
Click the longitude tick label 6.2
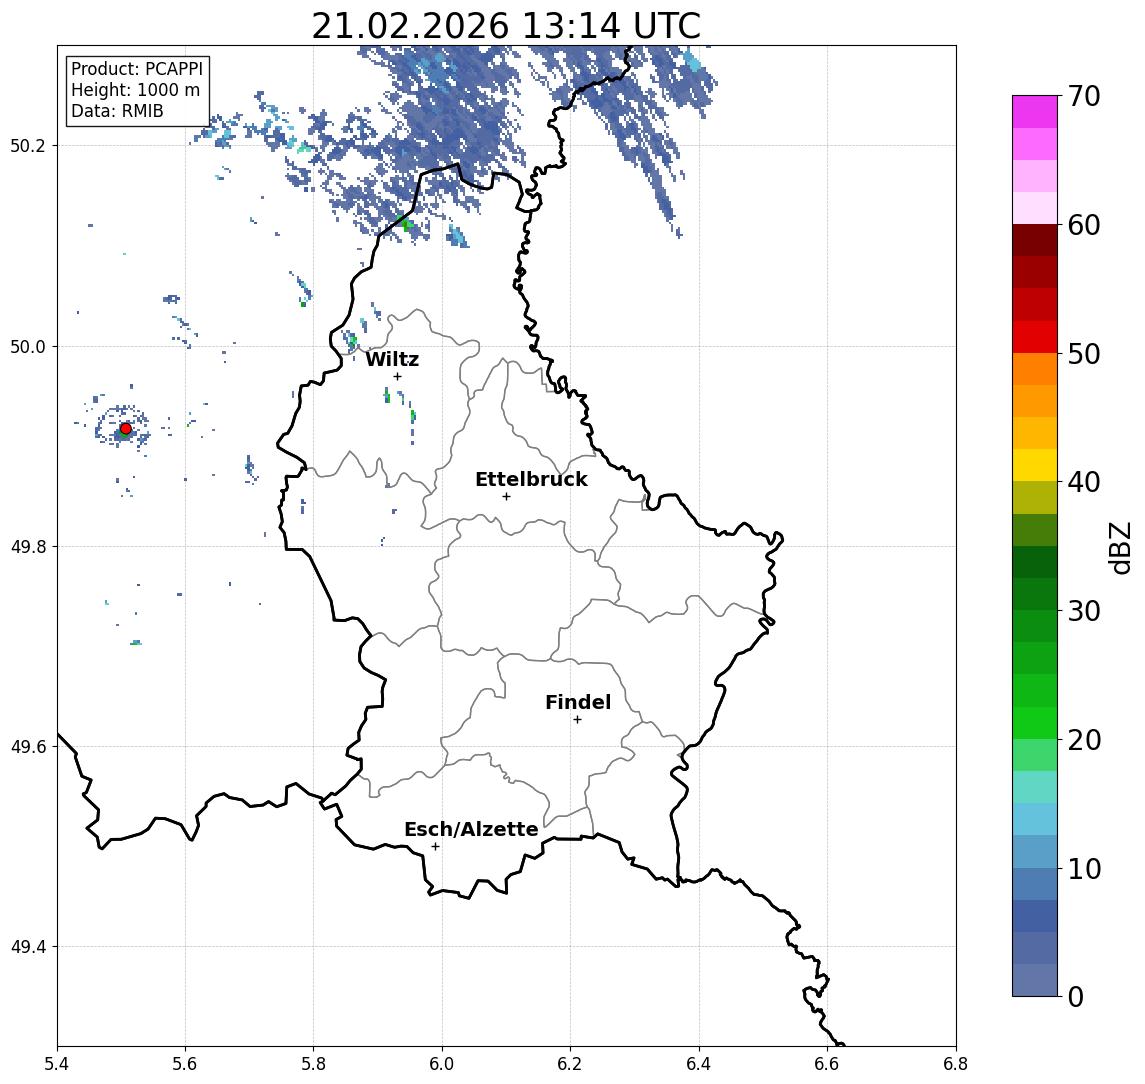(x=570, y=1064)
